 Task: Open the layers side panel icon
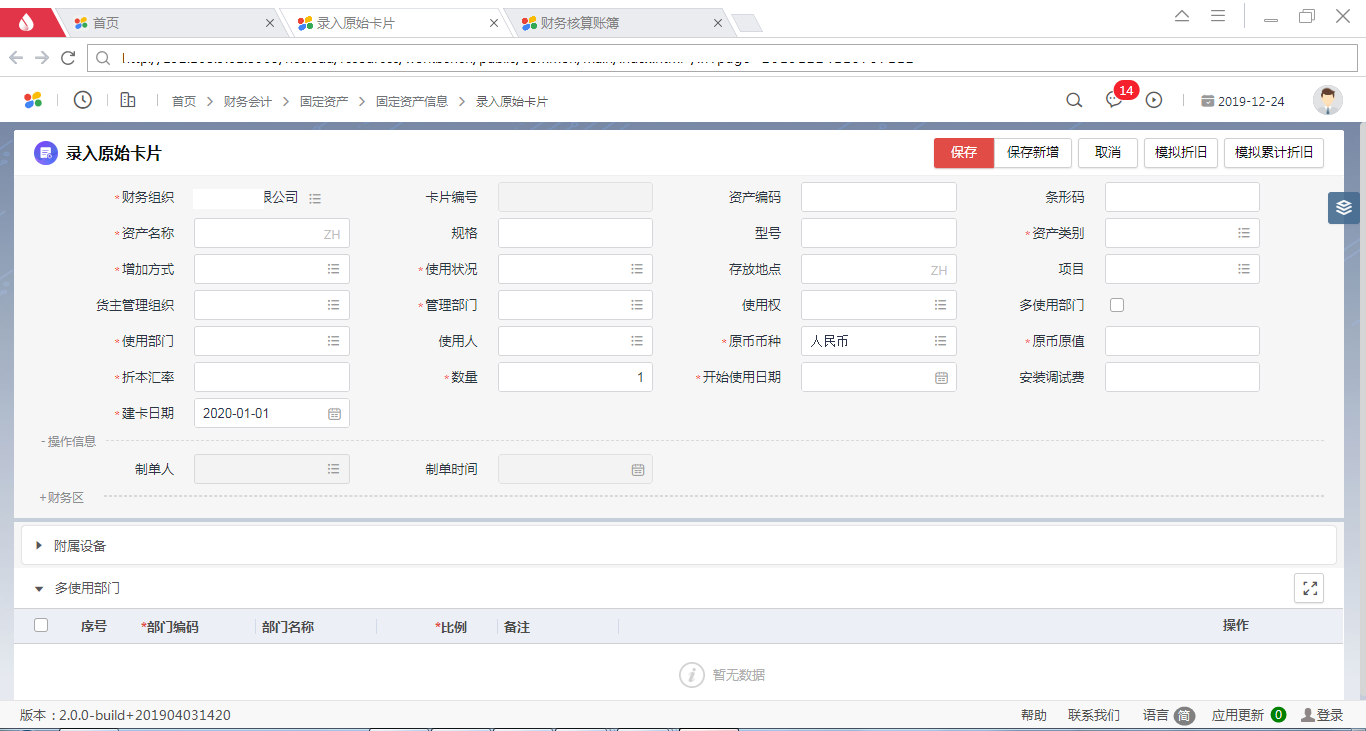1343,208
